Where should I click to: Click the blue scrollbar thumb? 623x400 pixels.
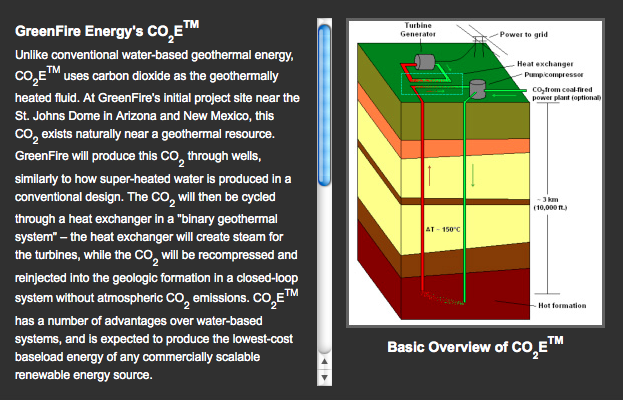tap(324, 105)
